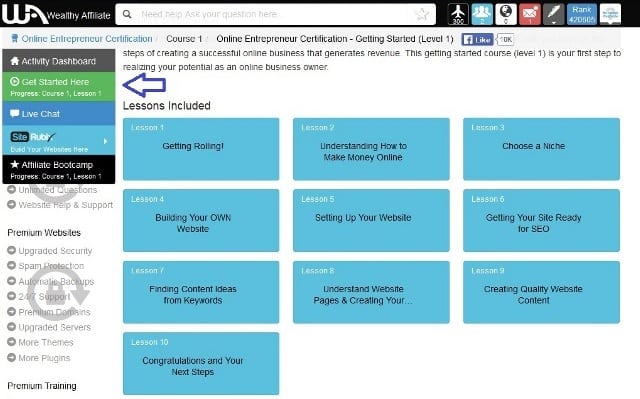This screenshot has height=399, width=640.
Task: Open Lesson 5 Setting Up Your Website
Action: (x=371, y=220)
